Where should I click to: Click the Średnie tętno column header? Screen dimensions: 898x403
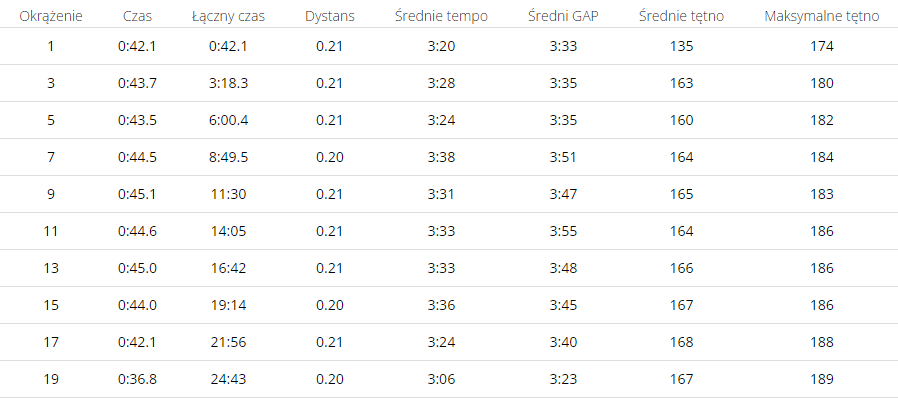point(681,17)
